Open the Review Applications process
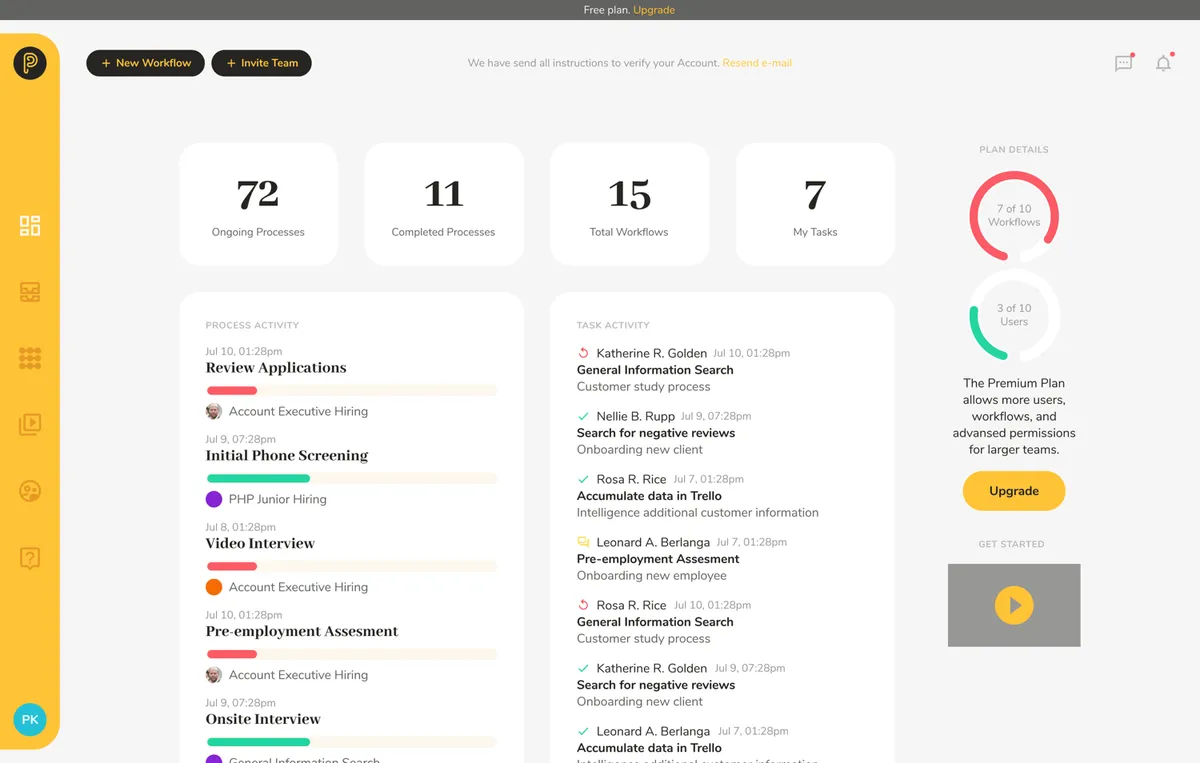This screenshot has height=763, width=1200. click(276, 368)
